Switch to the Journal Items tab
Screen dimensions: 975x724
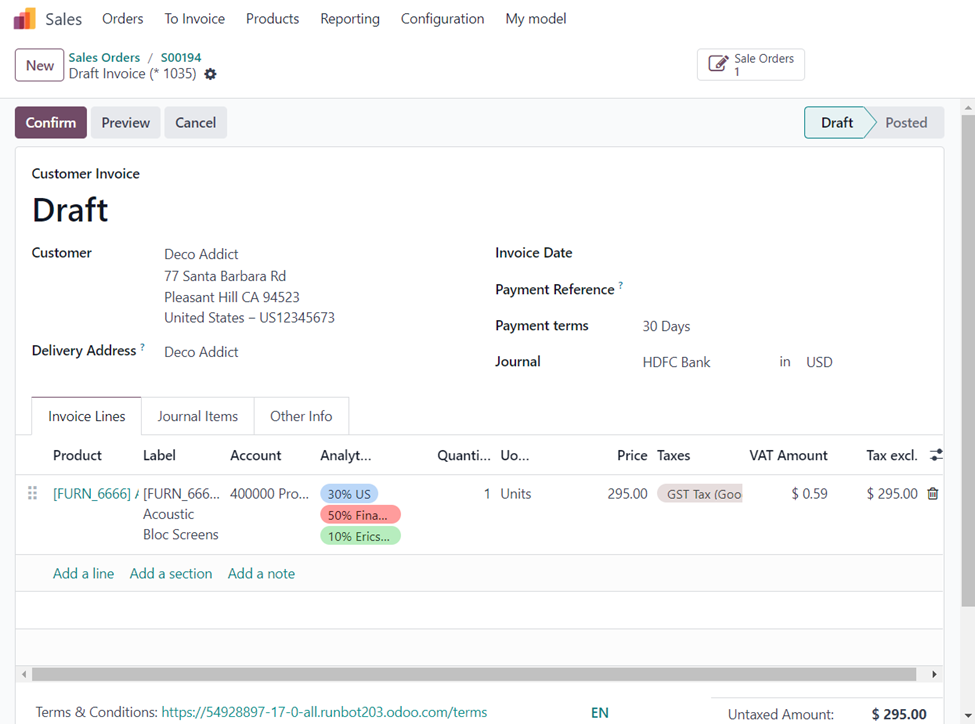[198, 416]
